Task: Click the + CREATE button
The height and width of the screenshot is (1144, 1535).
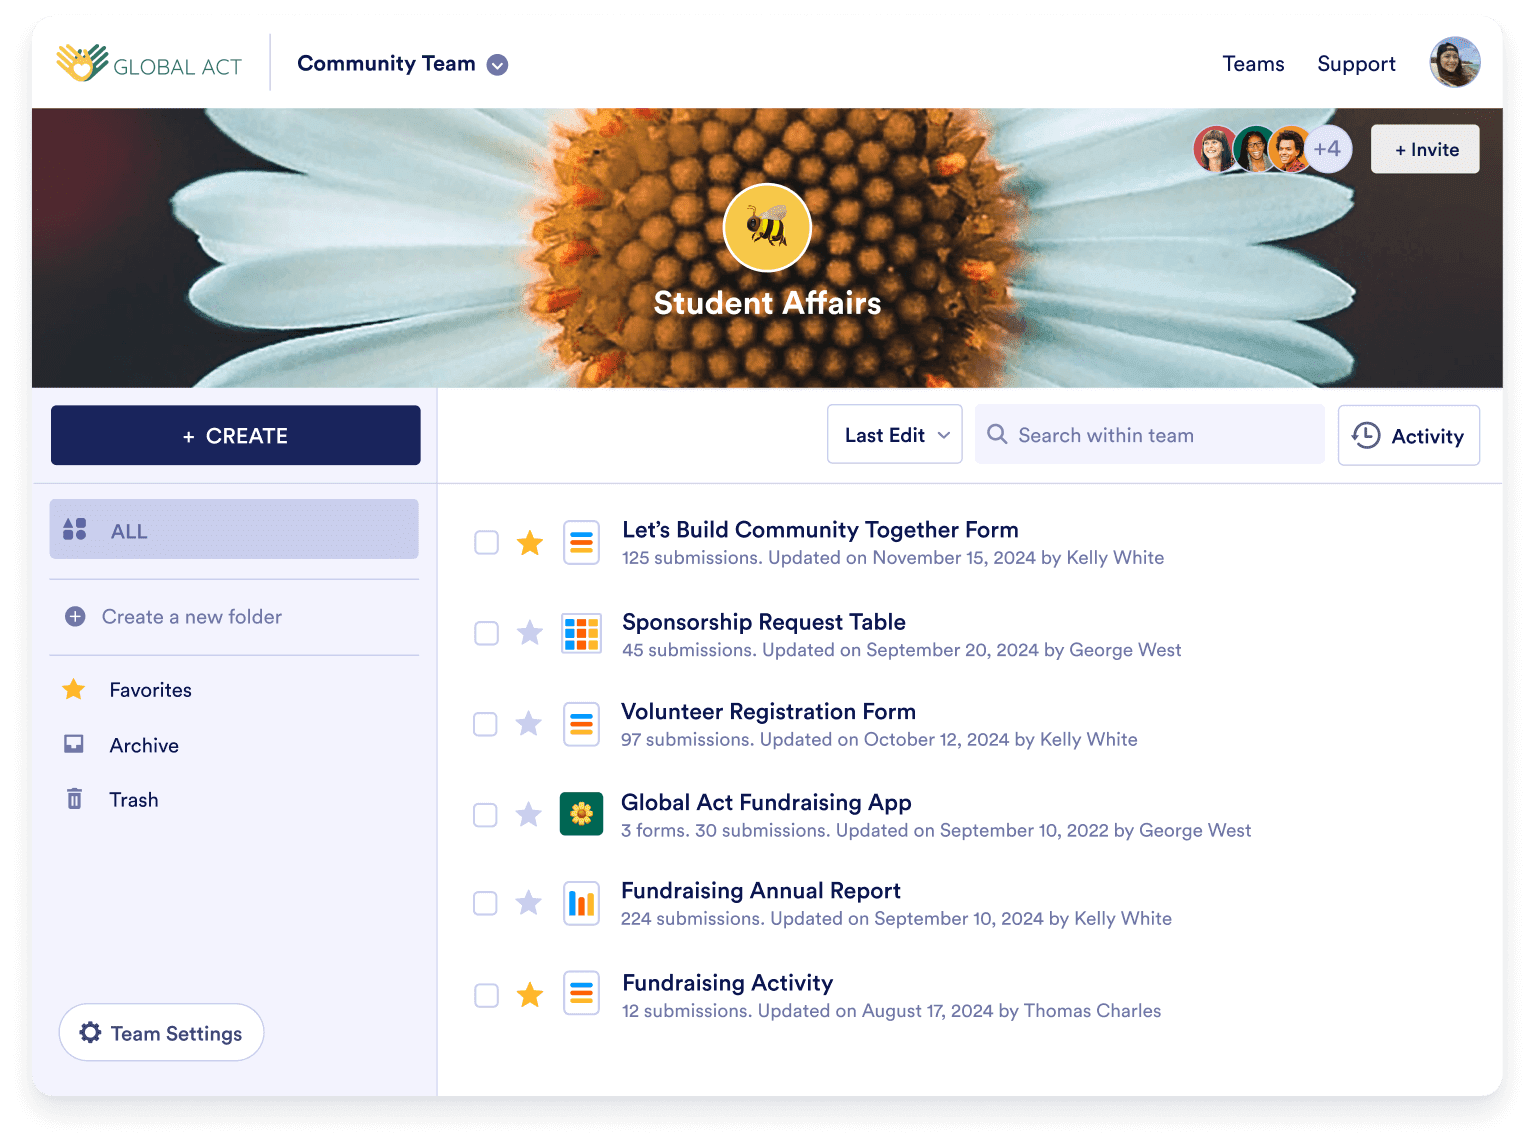Action: 236,436
